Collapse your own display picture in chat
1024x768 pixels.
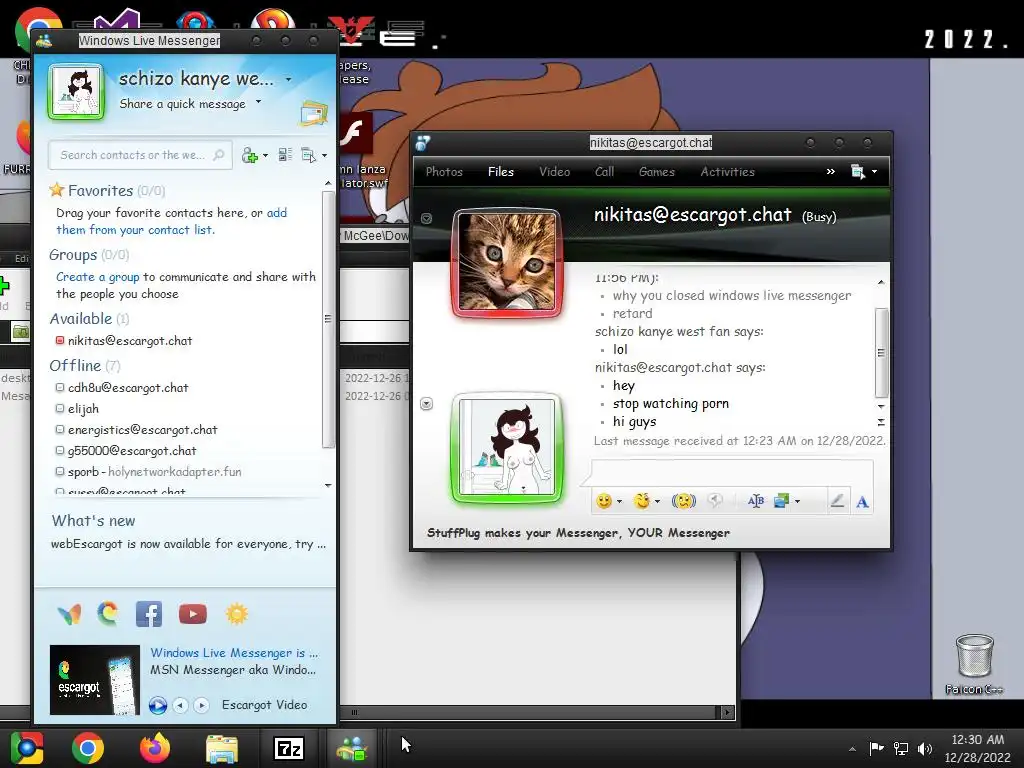point(426,404)
